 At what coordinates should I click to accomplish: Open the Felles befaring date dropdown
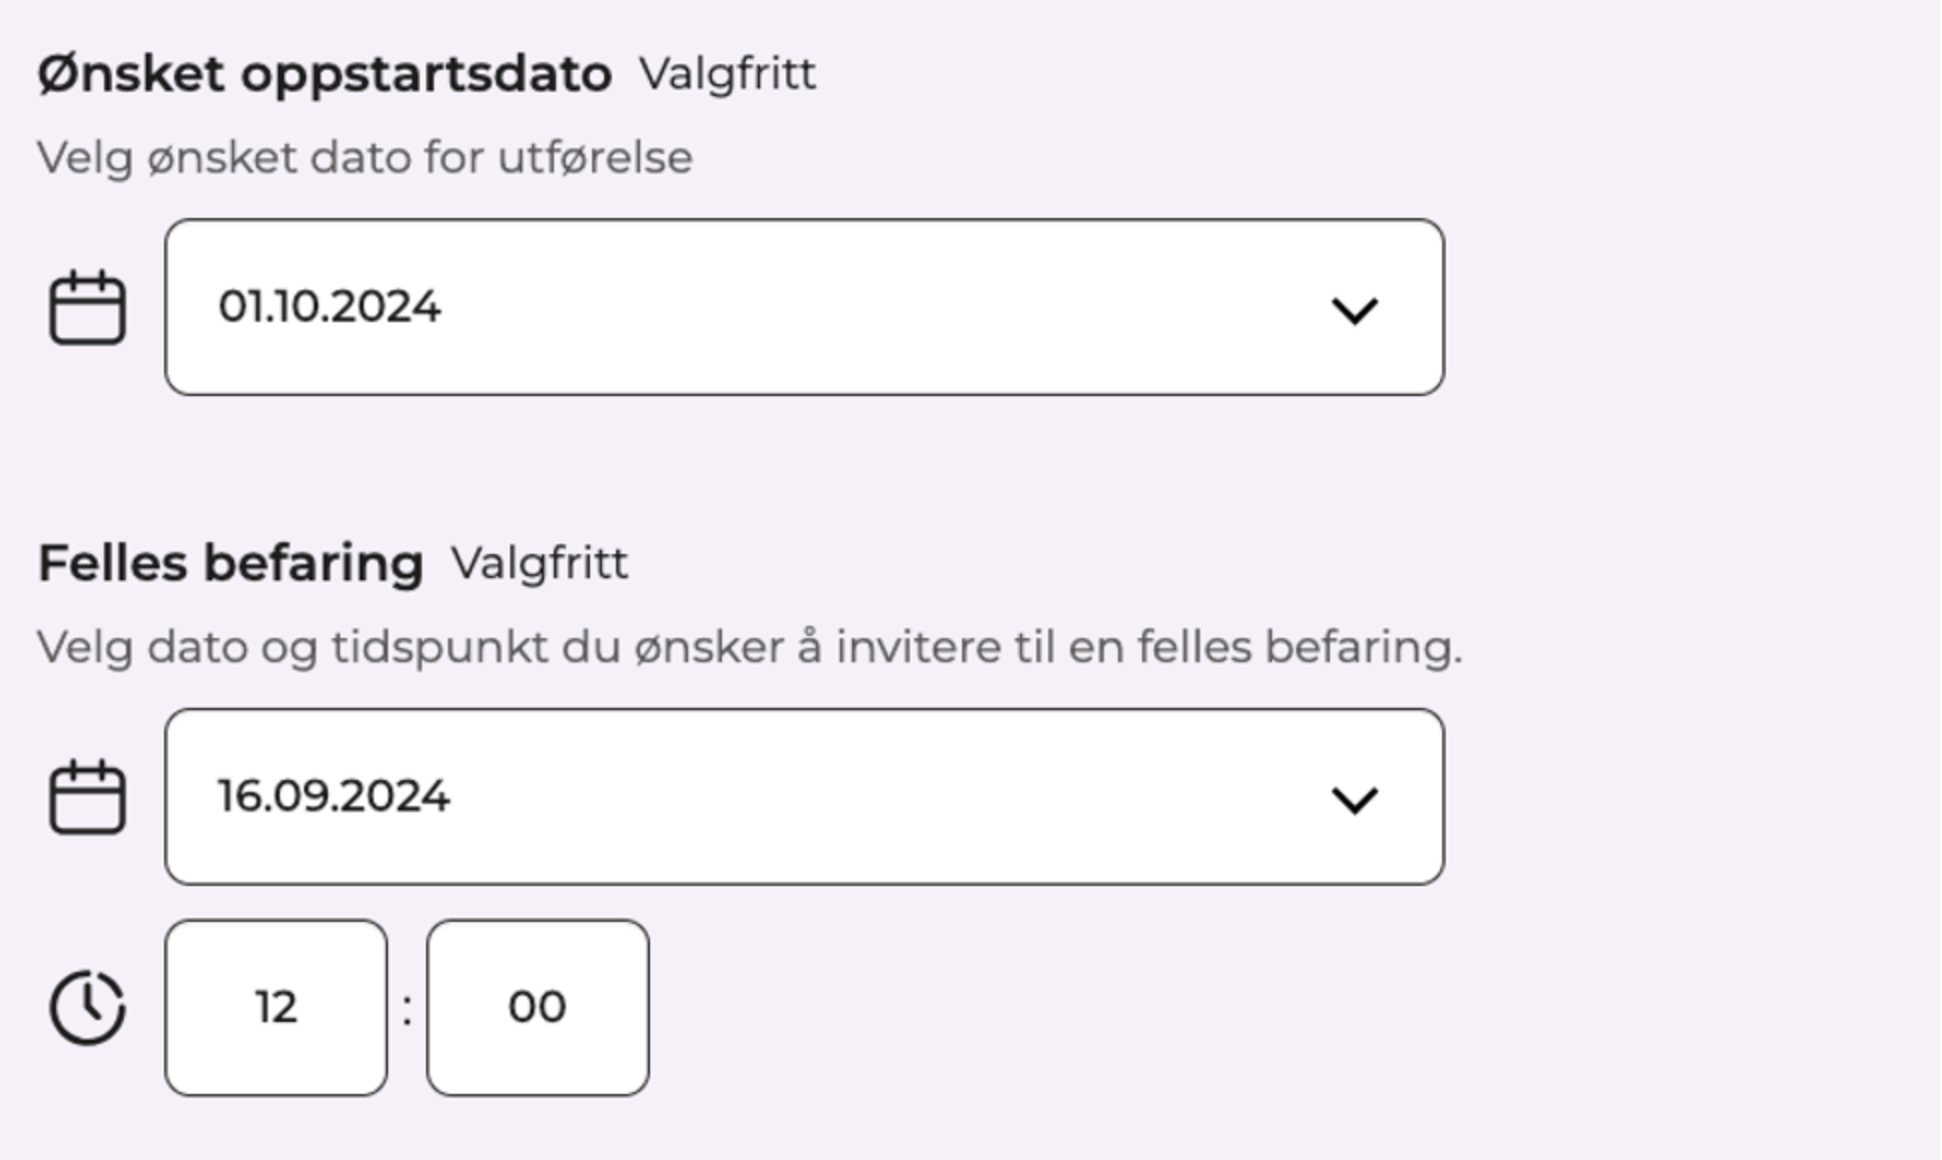pos(805,797)
